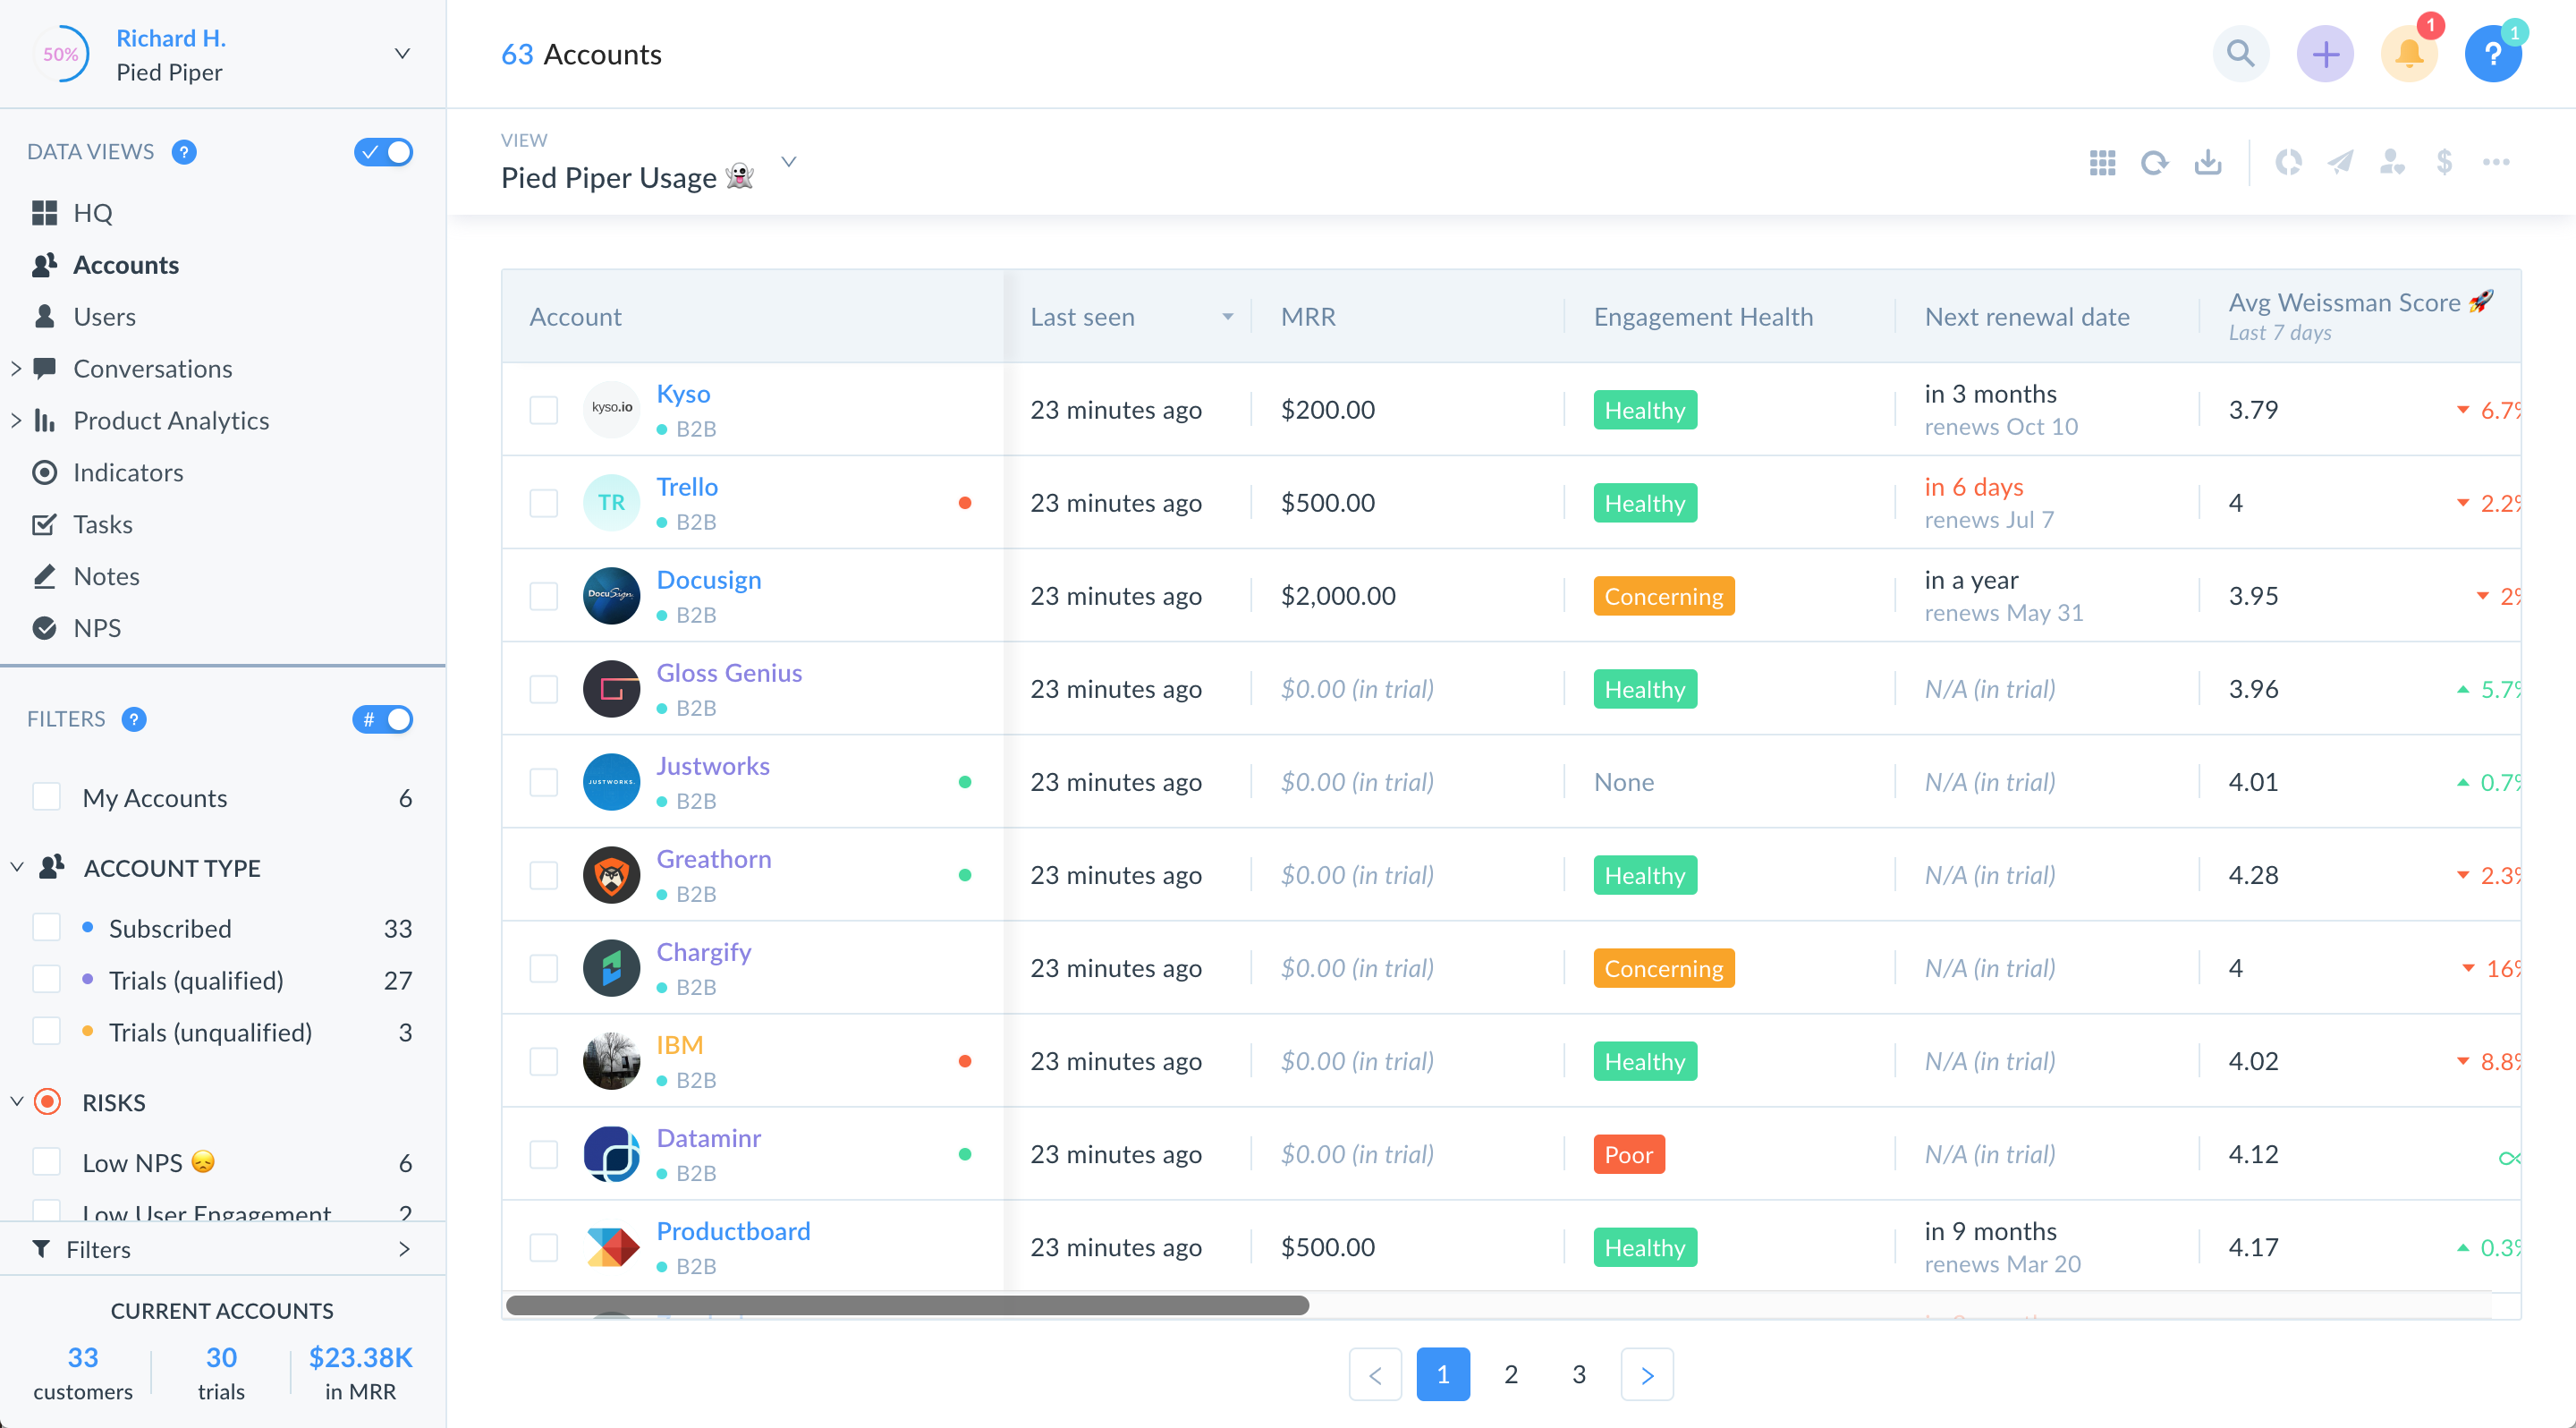This screenshot has height=1428, width=2576.
Task: Click the refresh icon in view toolbar
Action: [x=2154, y=162]
